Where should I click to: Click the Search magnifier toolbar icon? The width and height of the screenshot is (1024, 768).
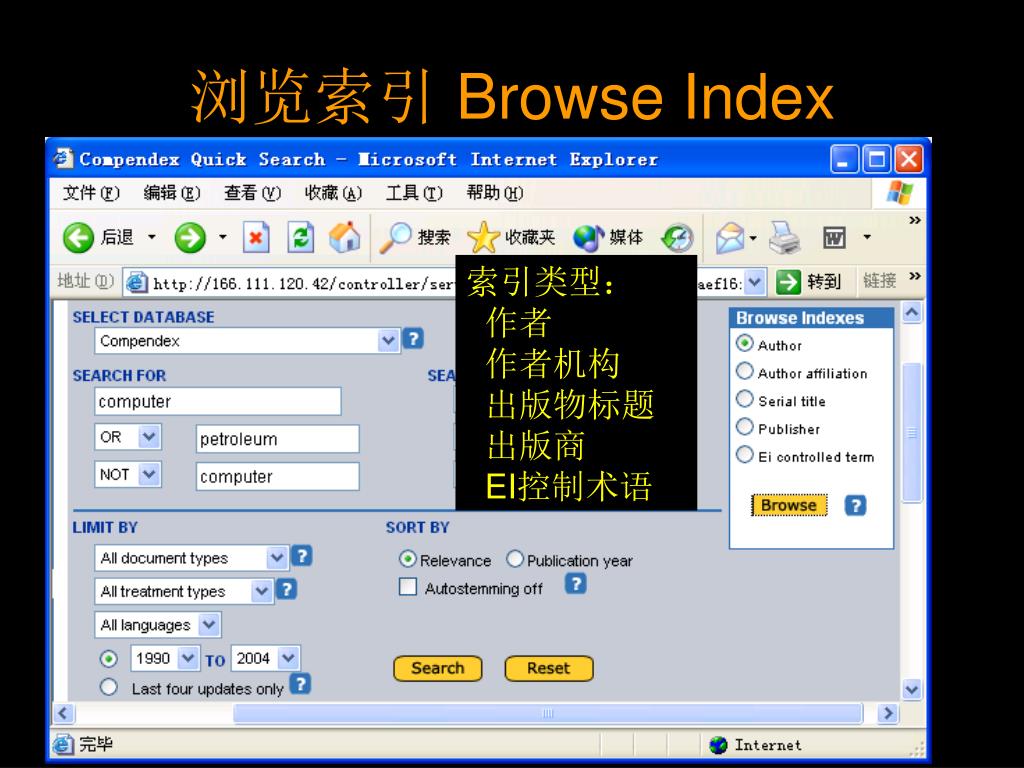pos(395,237)
